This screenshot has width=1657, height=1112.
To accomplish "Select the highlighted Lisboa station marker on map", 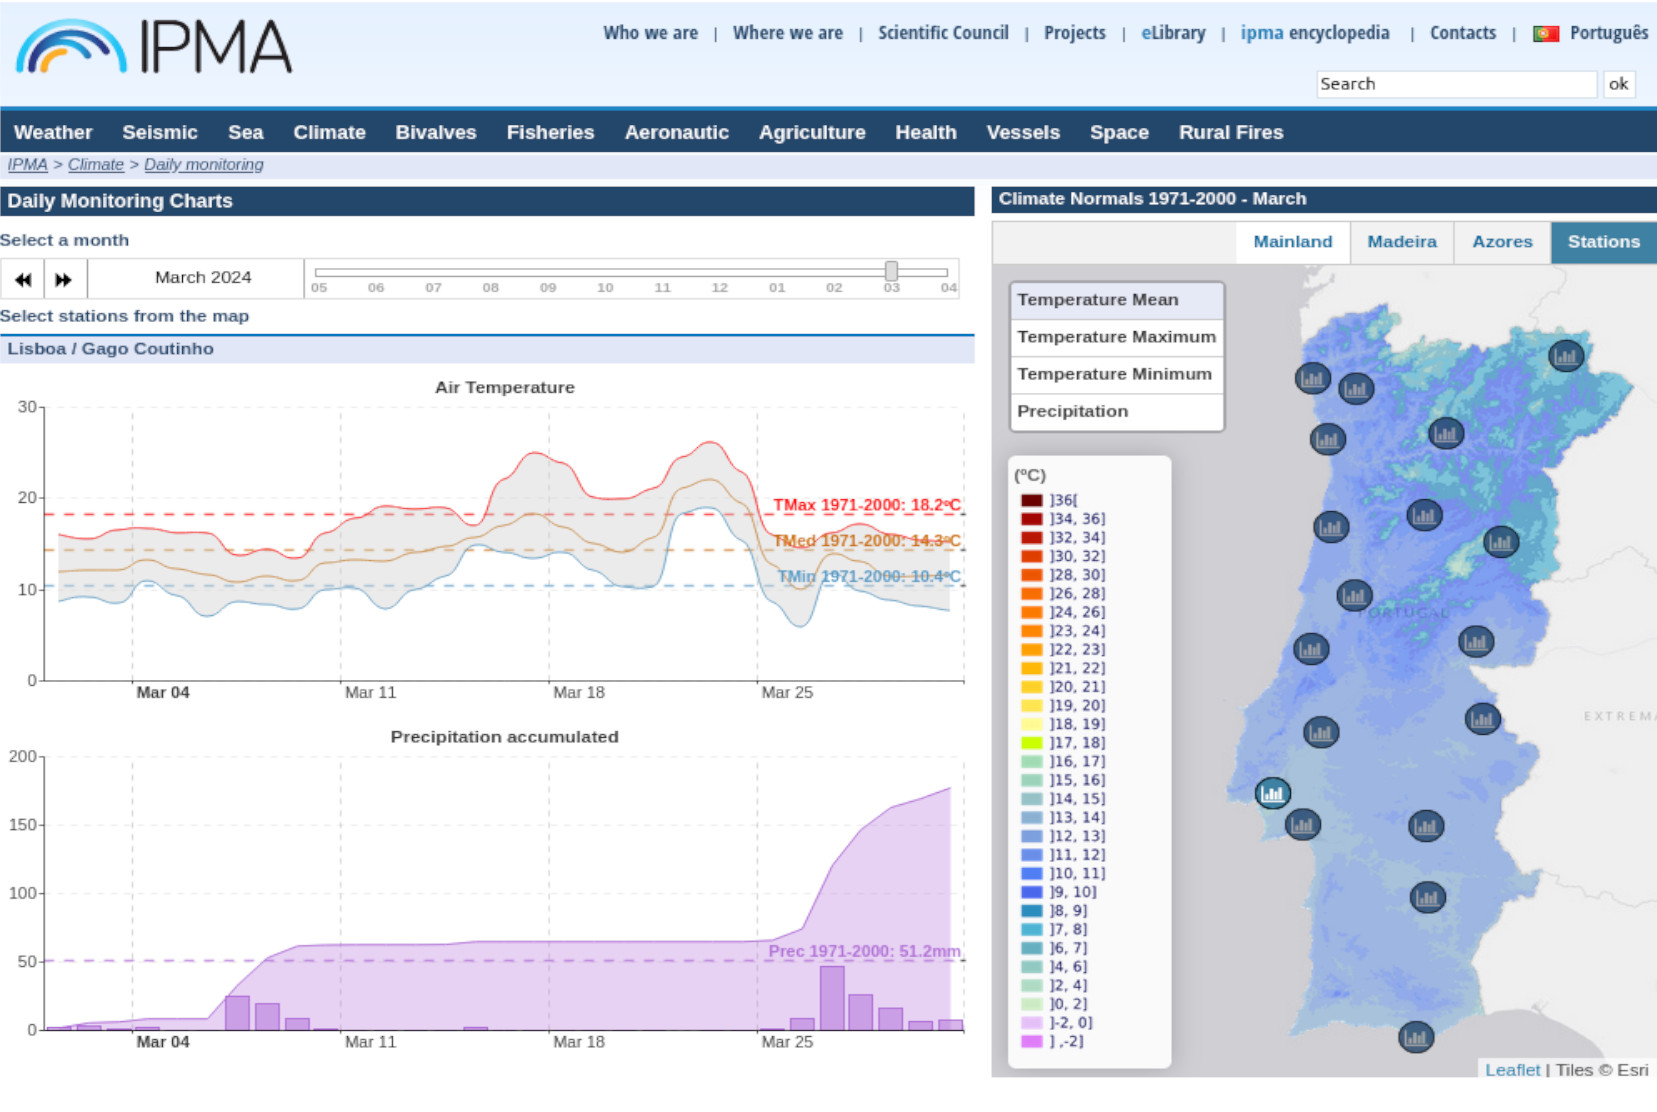I will point(1272,793).
